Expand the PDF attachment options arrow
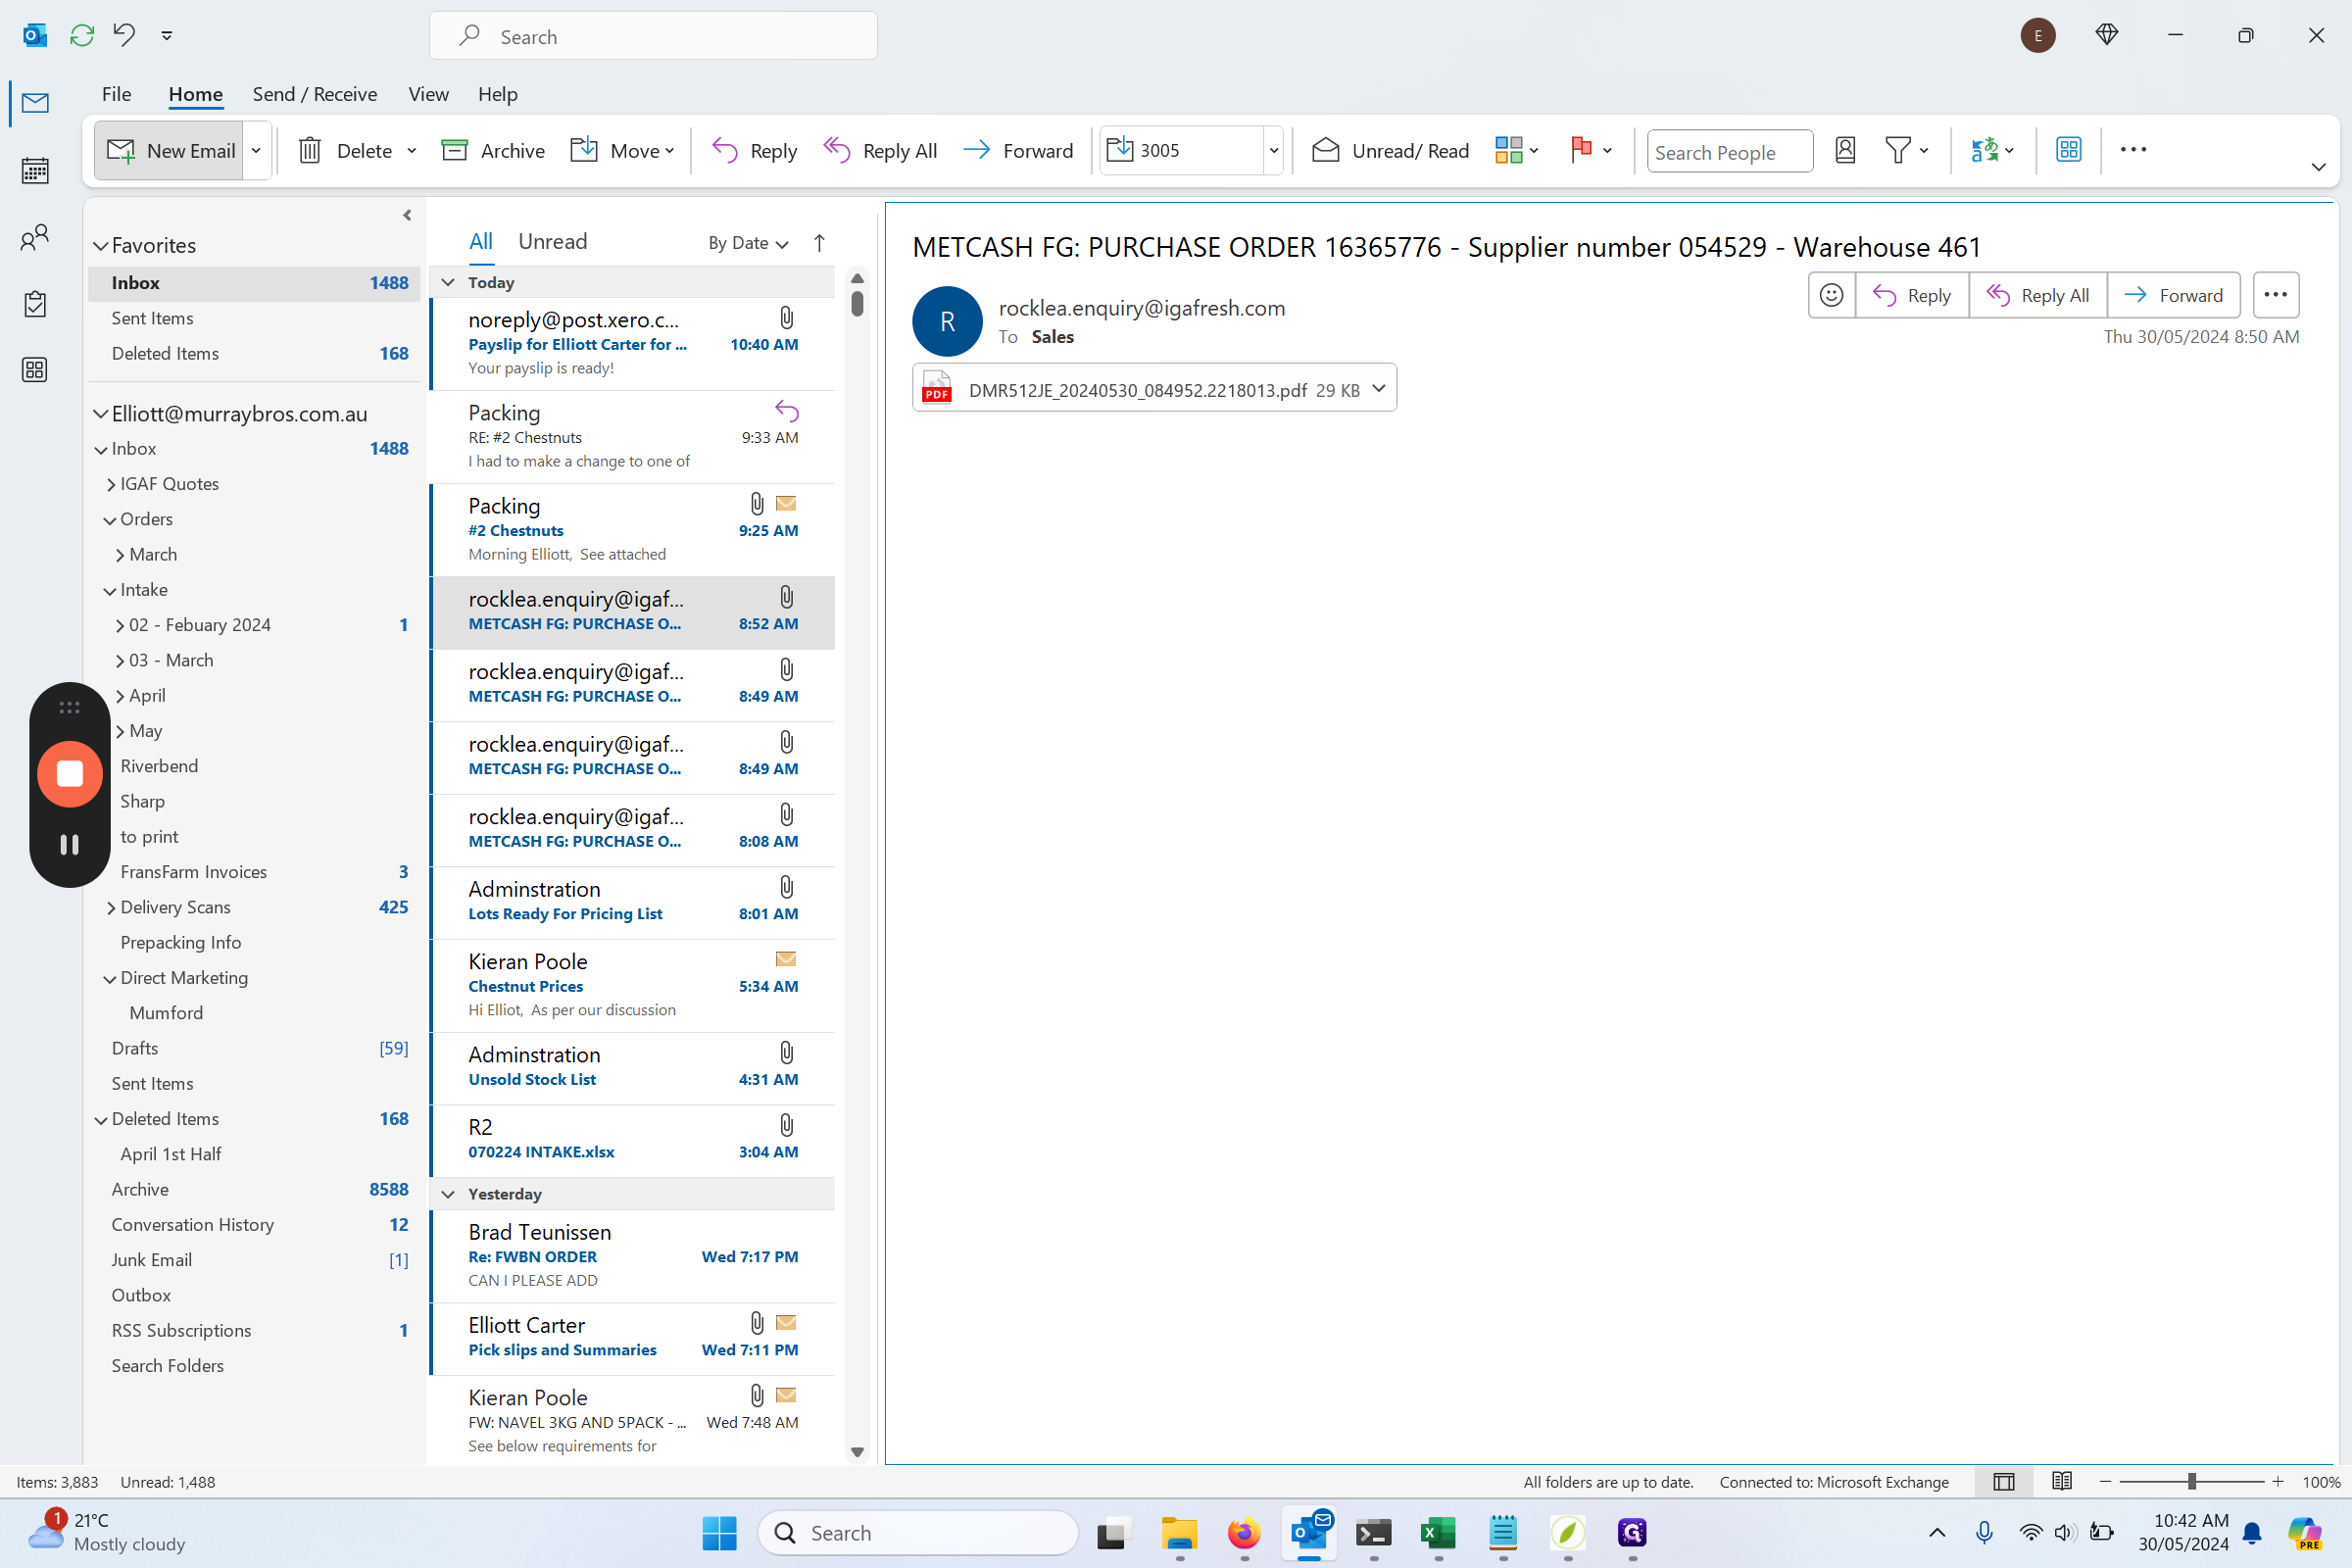The width and height of the screenshot is (2352, 1568). 1378,388
